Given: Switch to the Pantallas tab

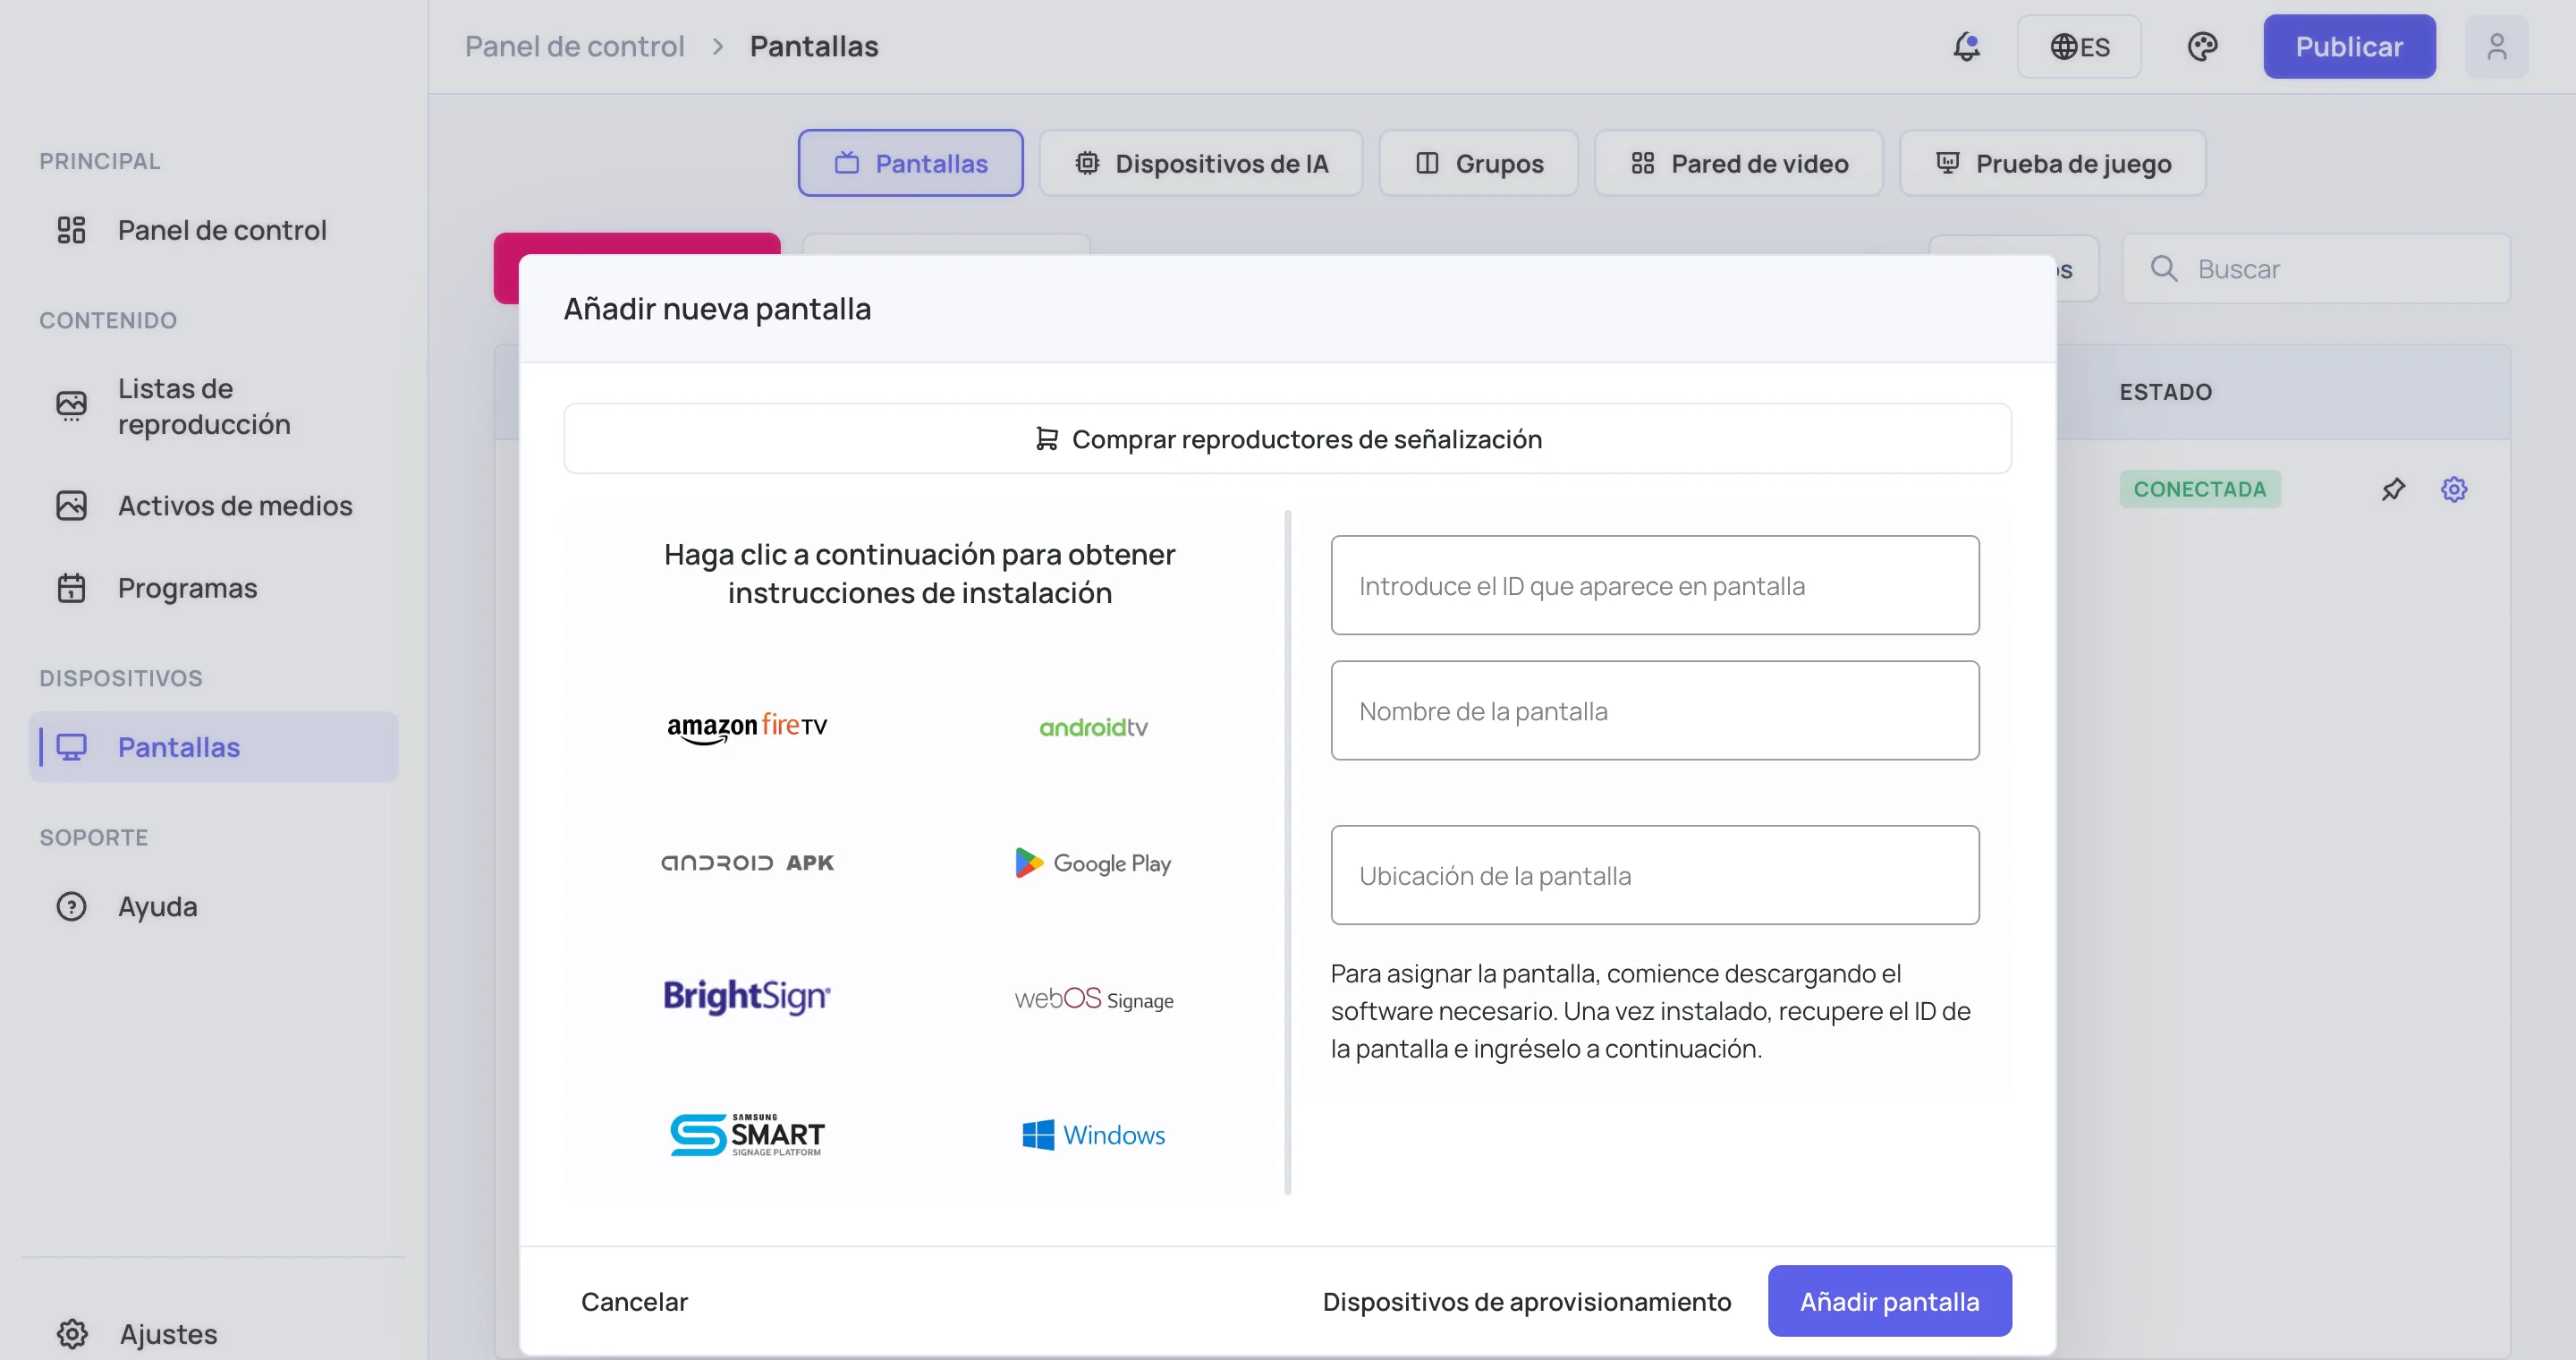Looking at the screenshot, I should 910,163.
